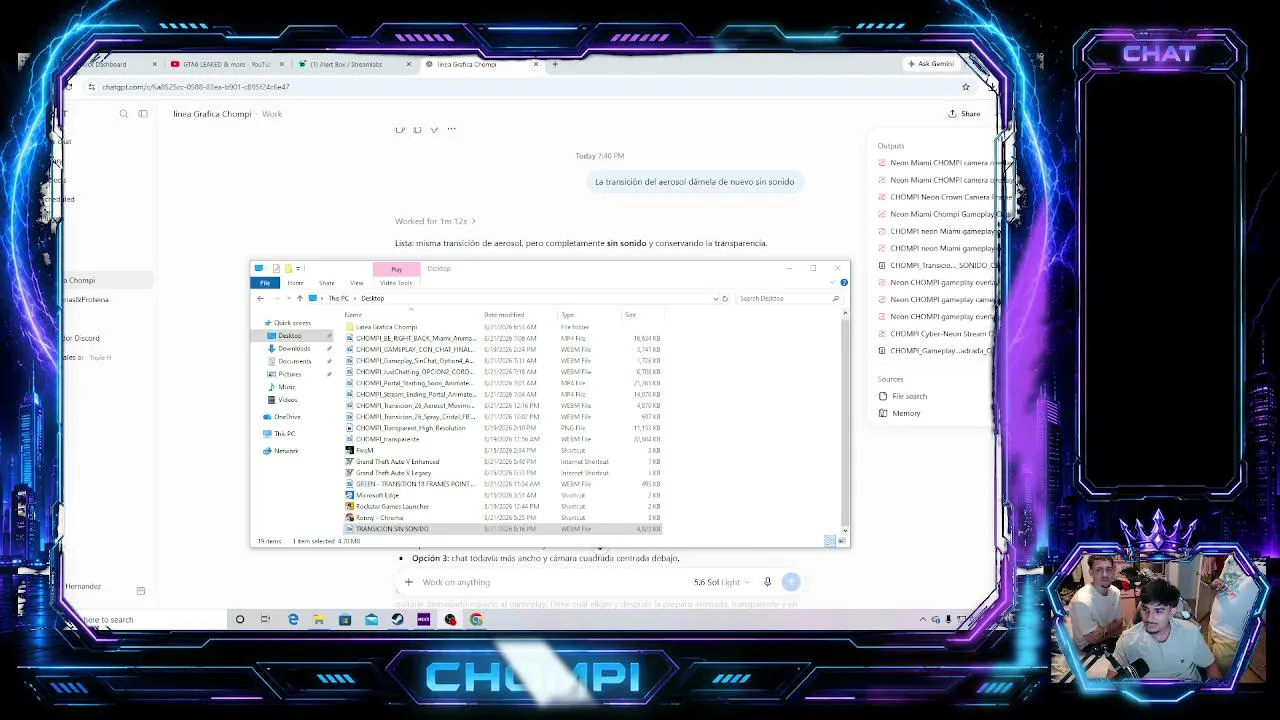1280x720 pixels.
Task: Refresh the Desktop folder in Explorer
Action: [x=725, y=298]
